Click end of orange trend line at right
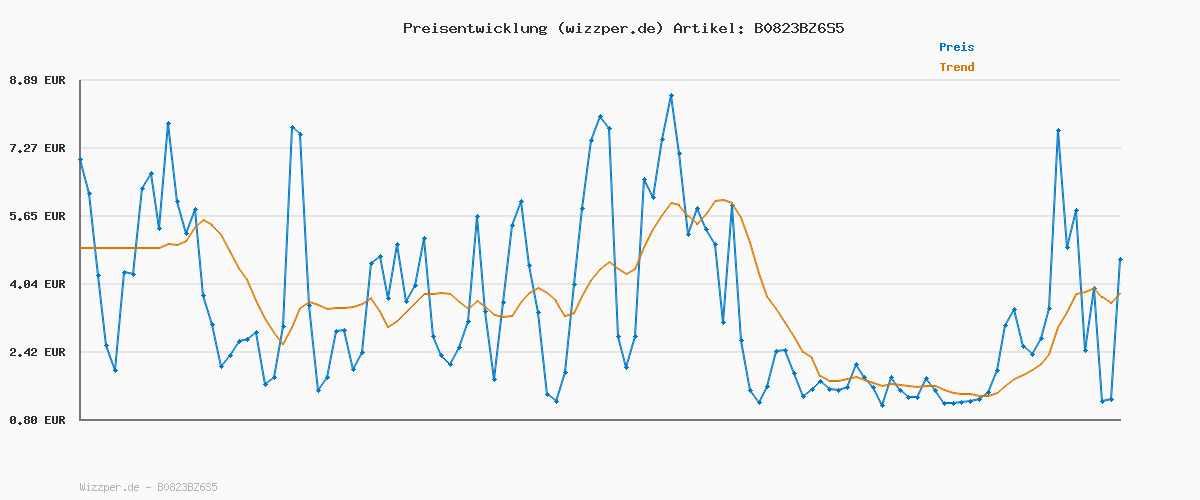 click(x=1120, y=293)
